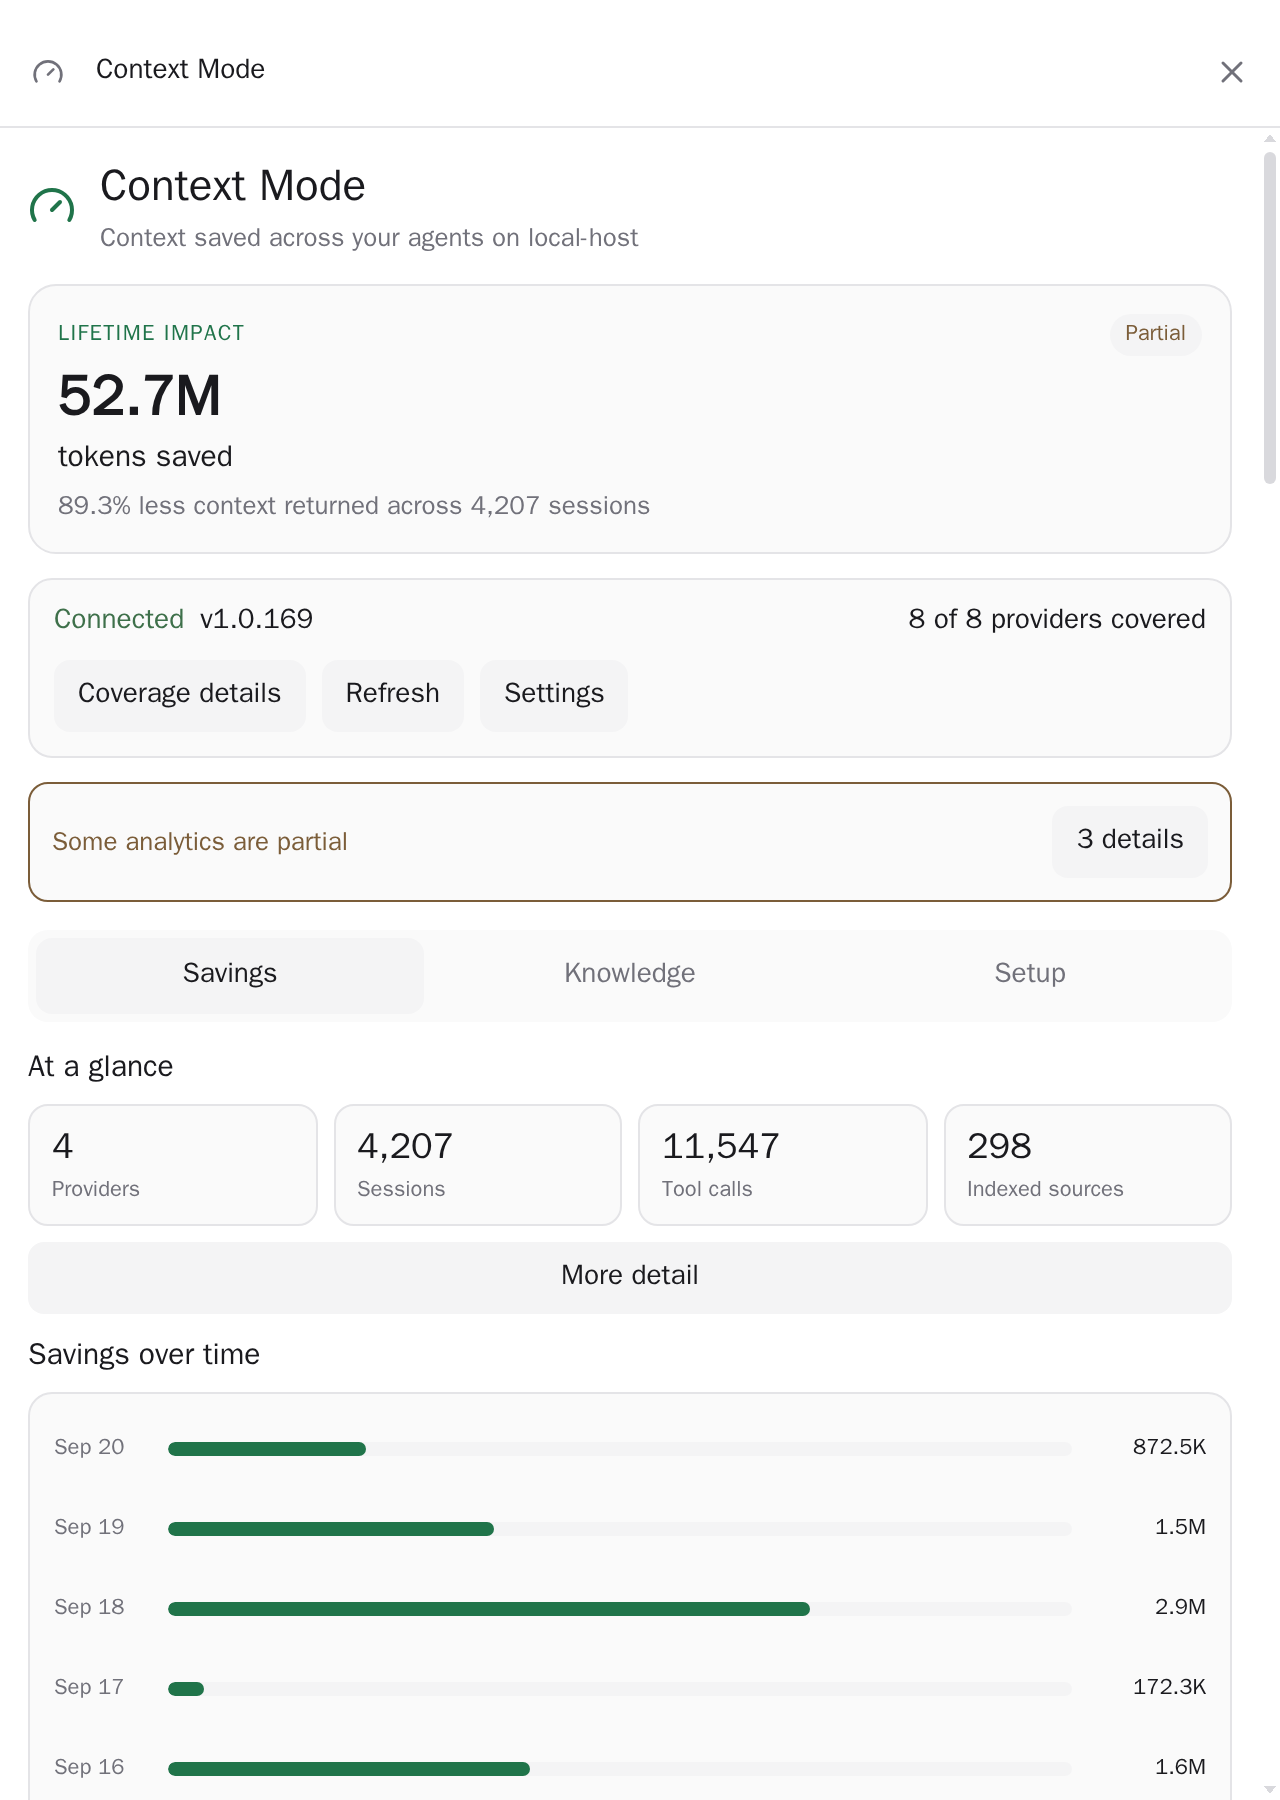The height and width of the screenshot is (1800, 1280).
Task: Click the At a glance heading
Action: 101,1067
